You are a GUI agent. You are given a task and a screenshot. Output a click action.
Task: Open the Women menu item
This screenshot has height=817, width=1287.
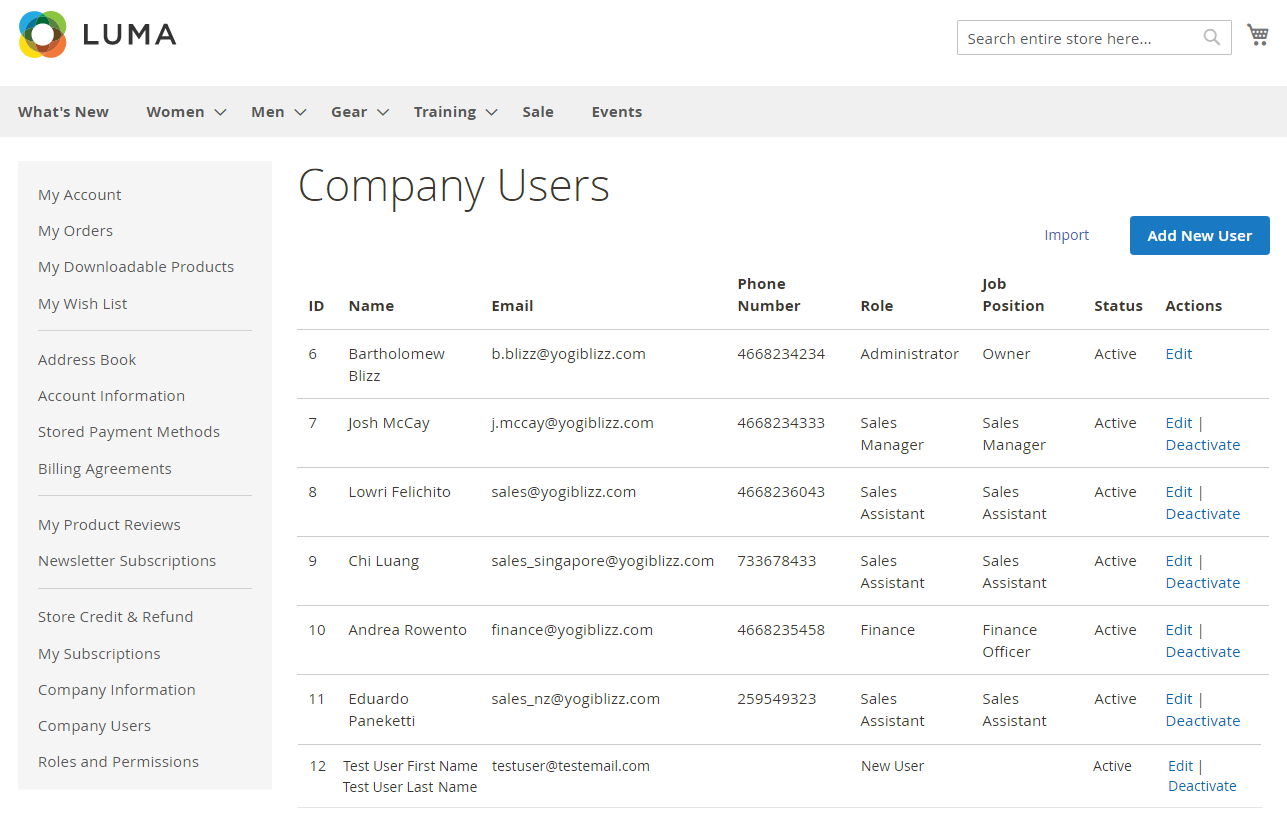(175, 112)
